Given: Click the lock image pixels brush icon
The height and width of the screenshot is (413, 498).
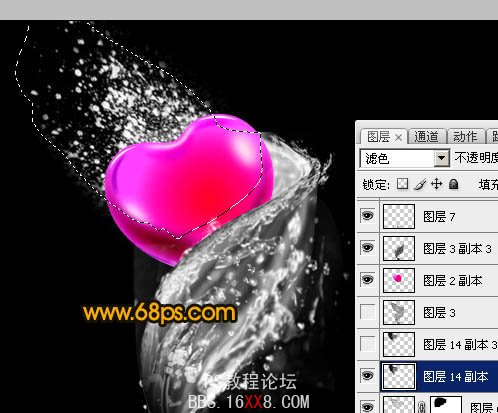Looking at the screenshot, I should 420,184.
